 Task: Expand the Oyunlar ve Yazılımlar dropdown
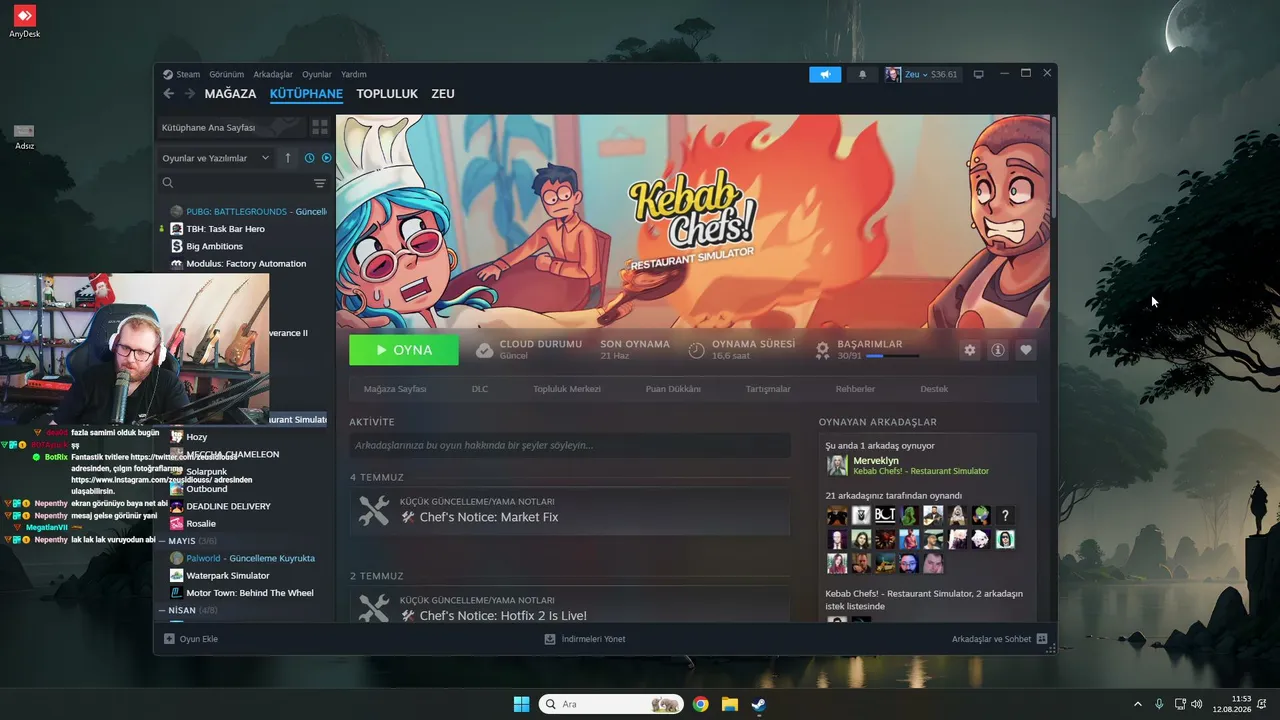216,158
